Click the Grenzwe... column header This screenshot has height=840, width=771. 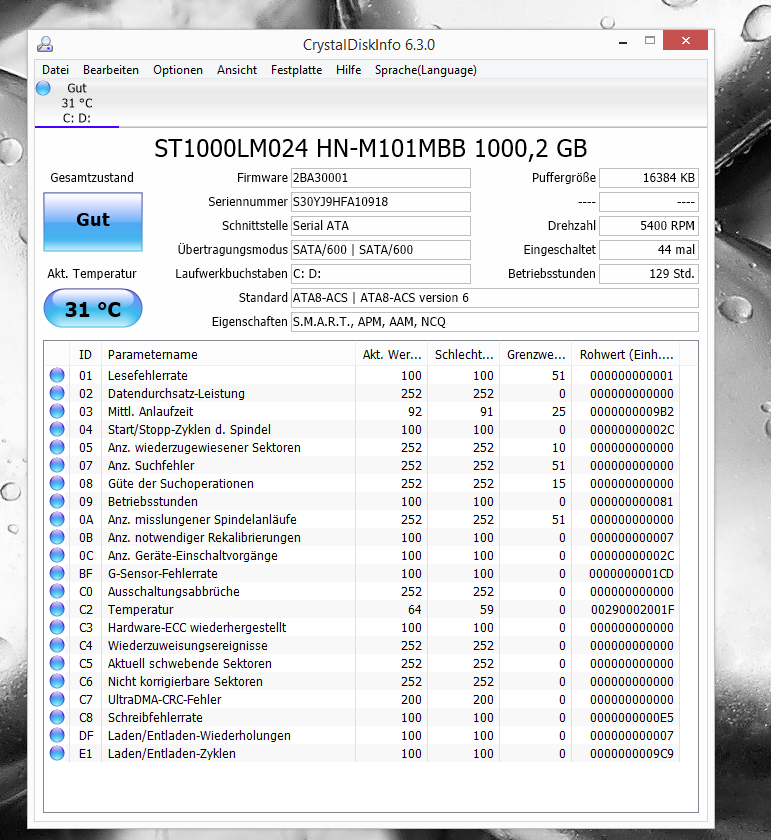(x=536, y=354)
